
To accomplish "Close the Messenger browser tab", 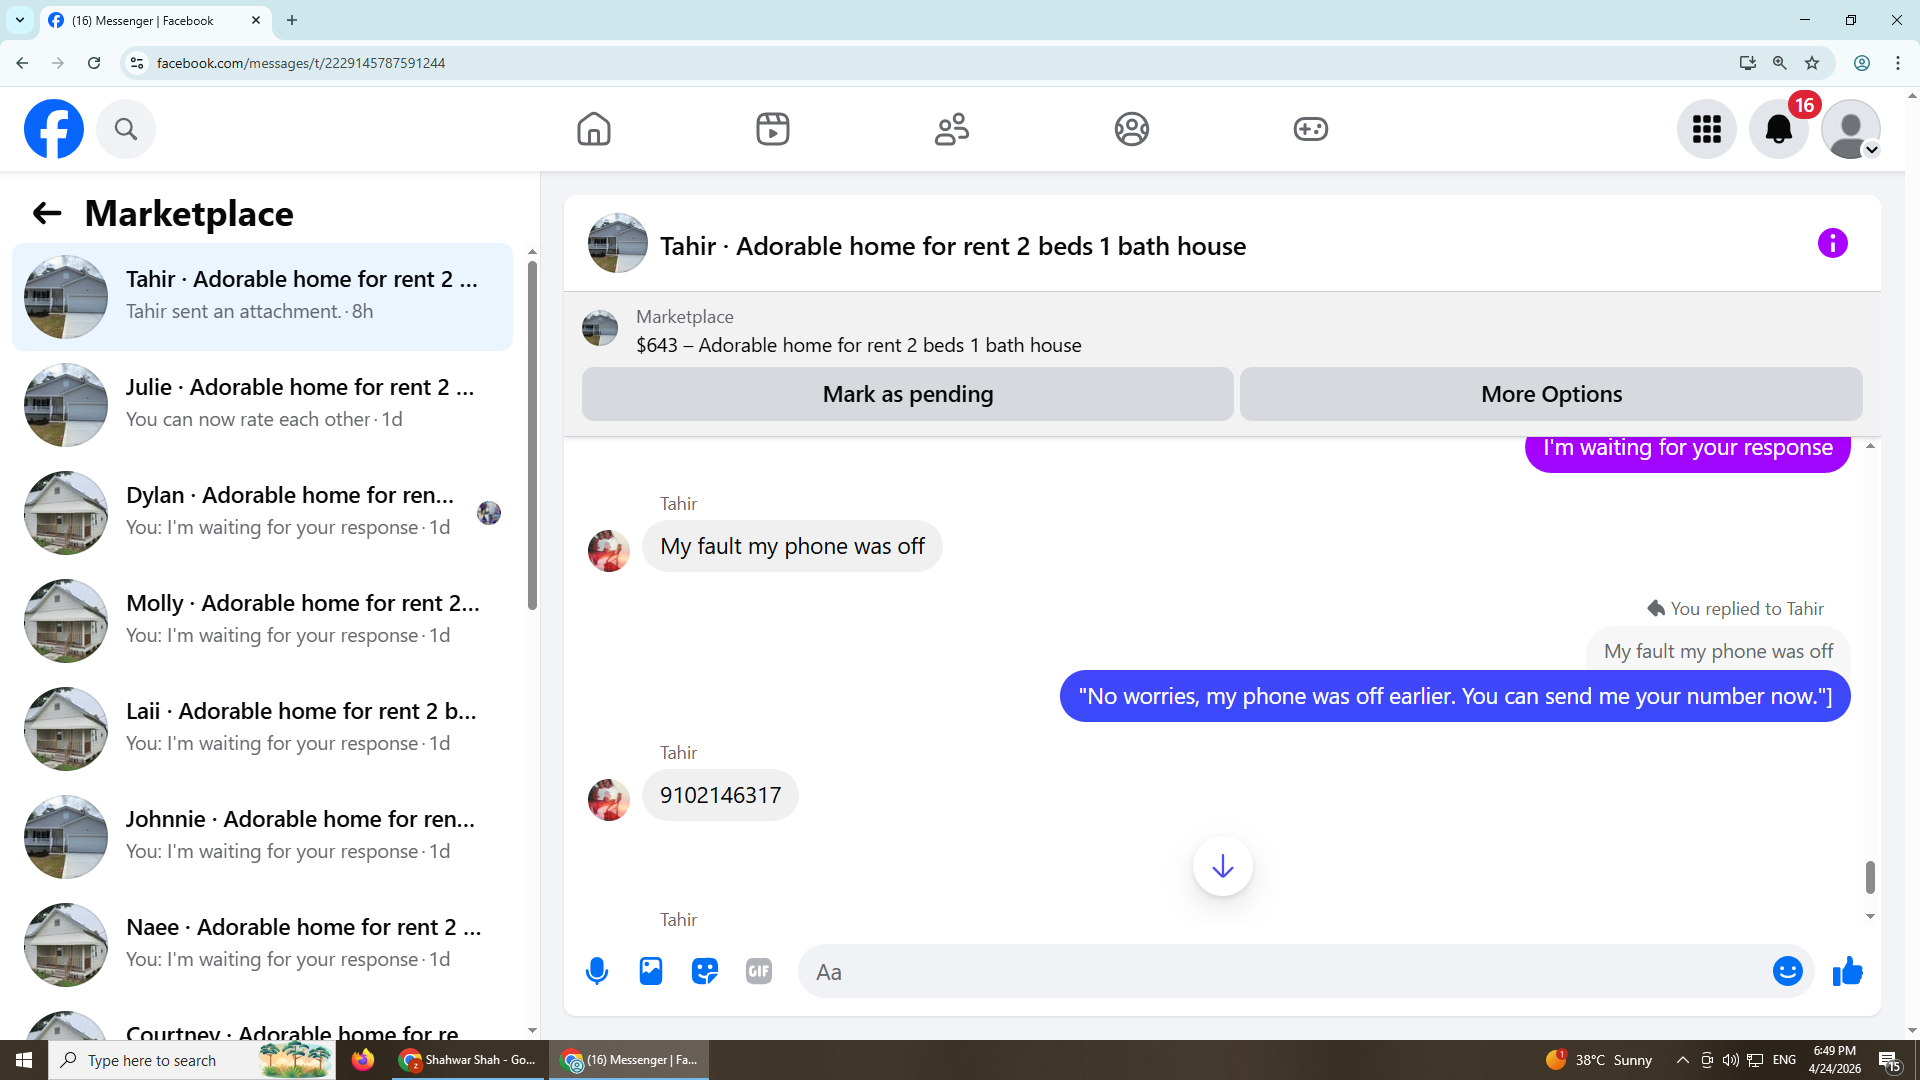I will coord(256,20).
